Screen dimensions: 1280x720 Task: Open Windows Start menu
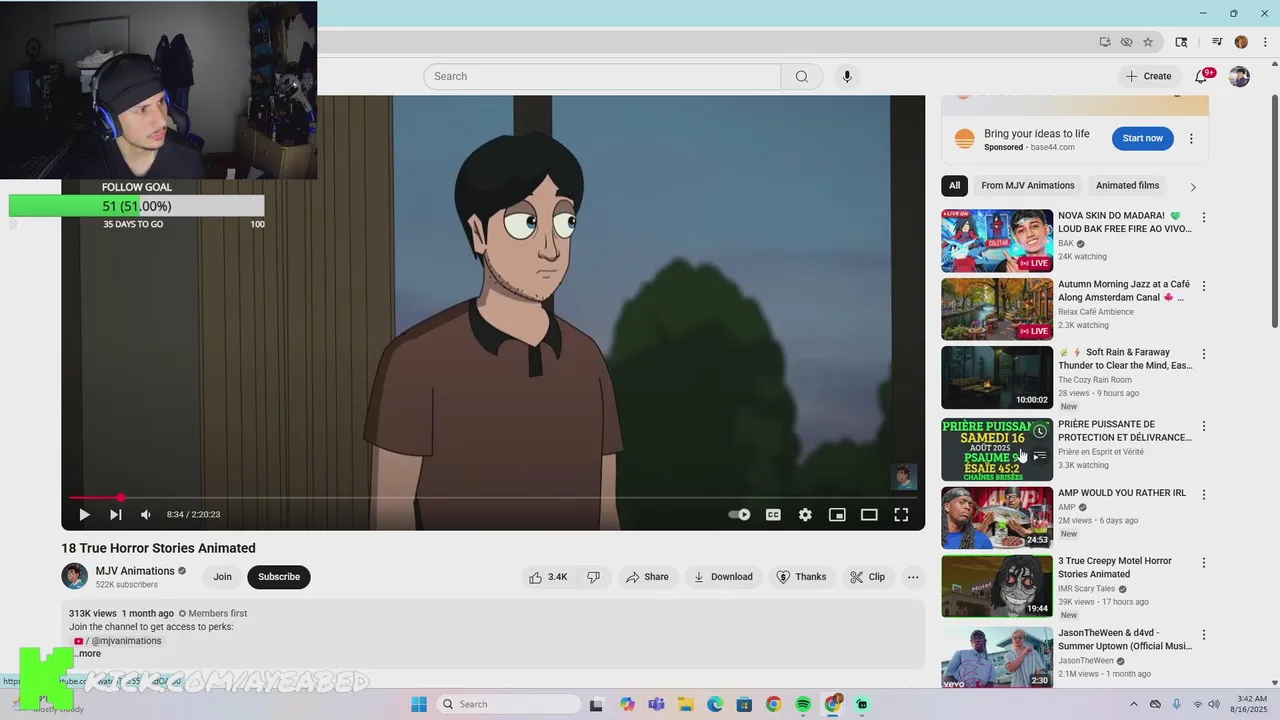tap(419, 704)
